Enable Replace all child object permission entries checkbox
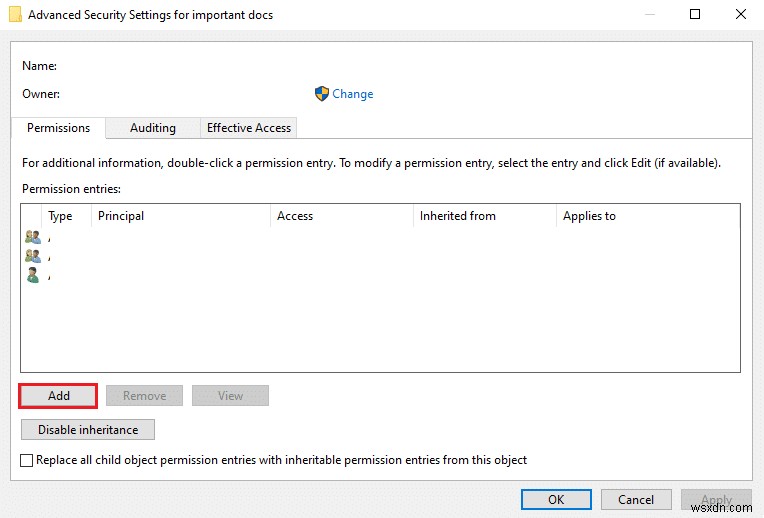 coord(27,460)
